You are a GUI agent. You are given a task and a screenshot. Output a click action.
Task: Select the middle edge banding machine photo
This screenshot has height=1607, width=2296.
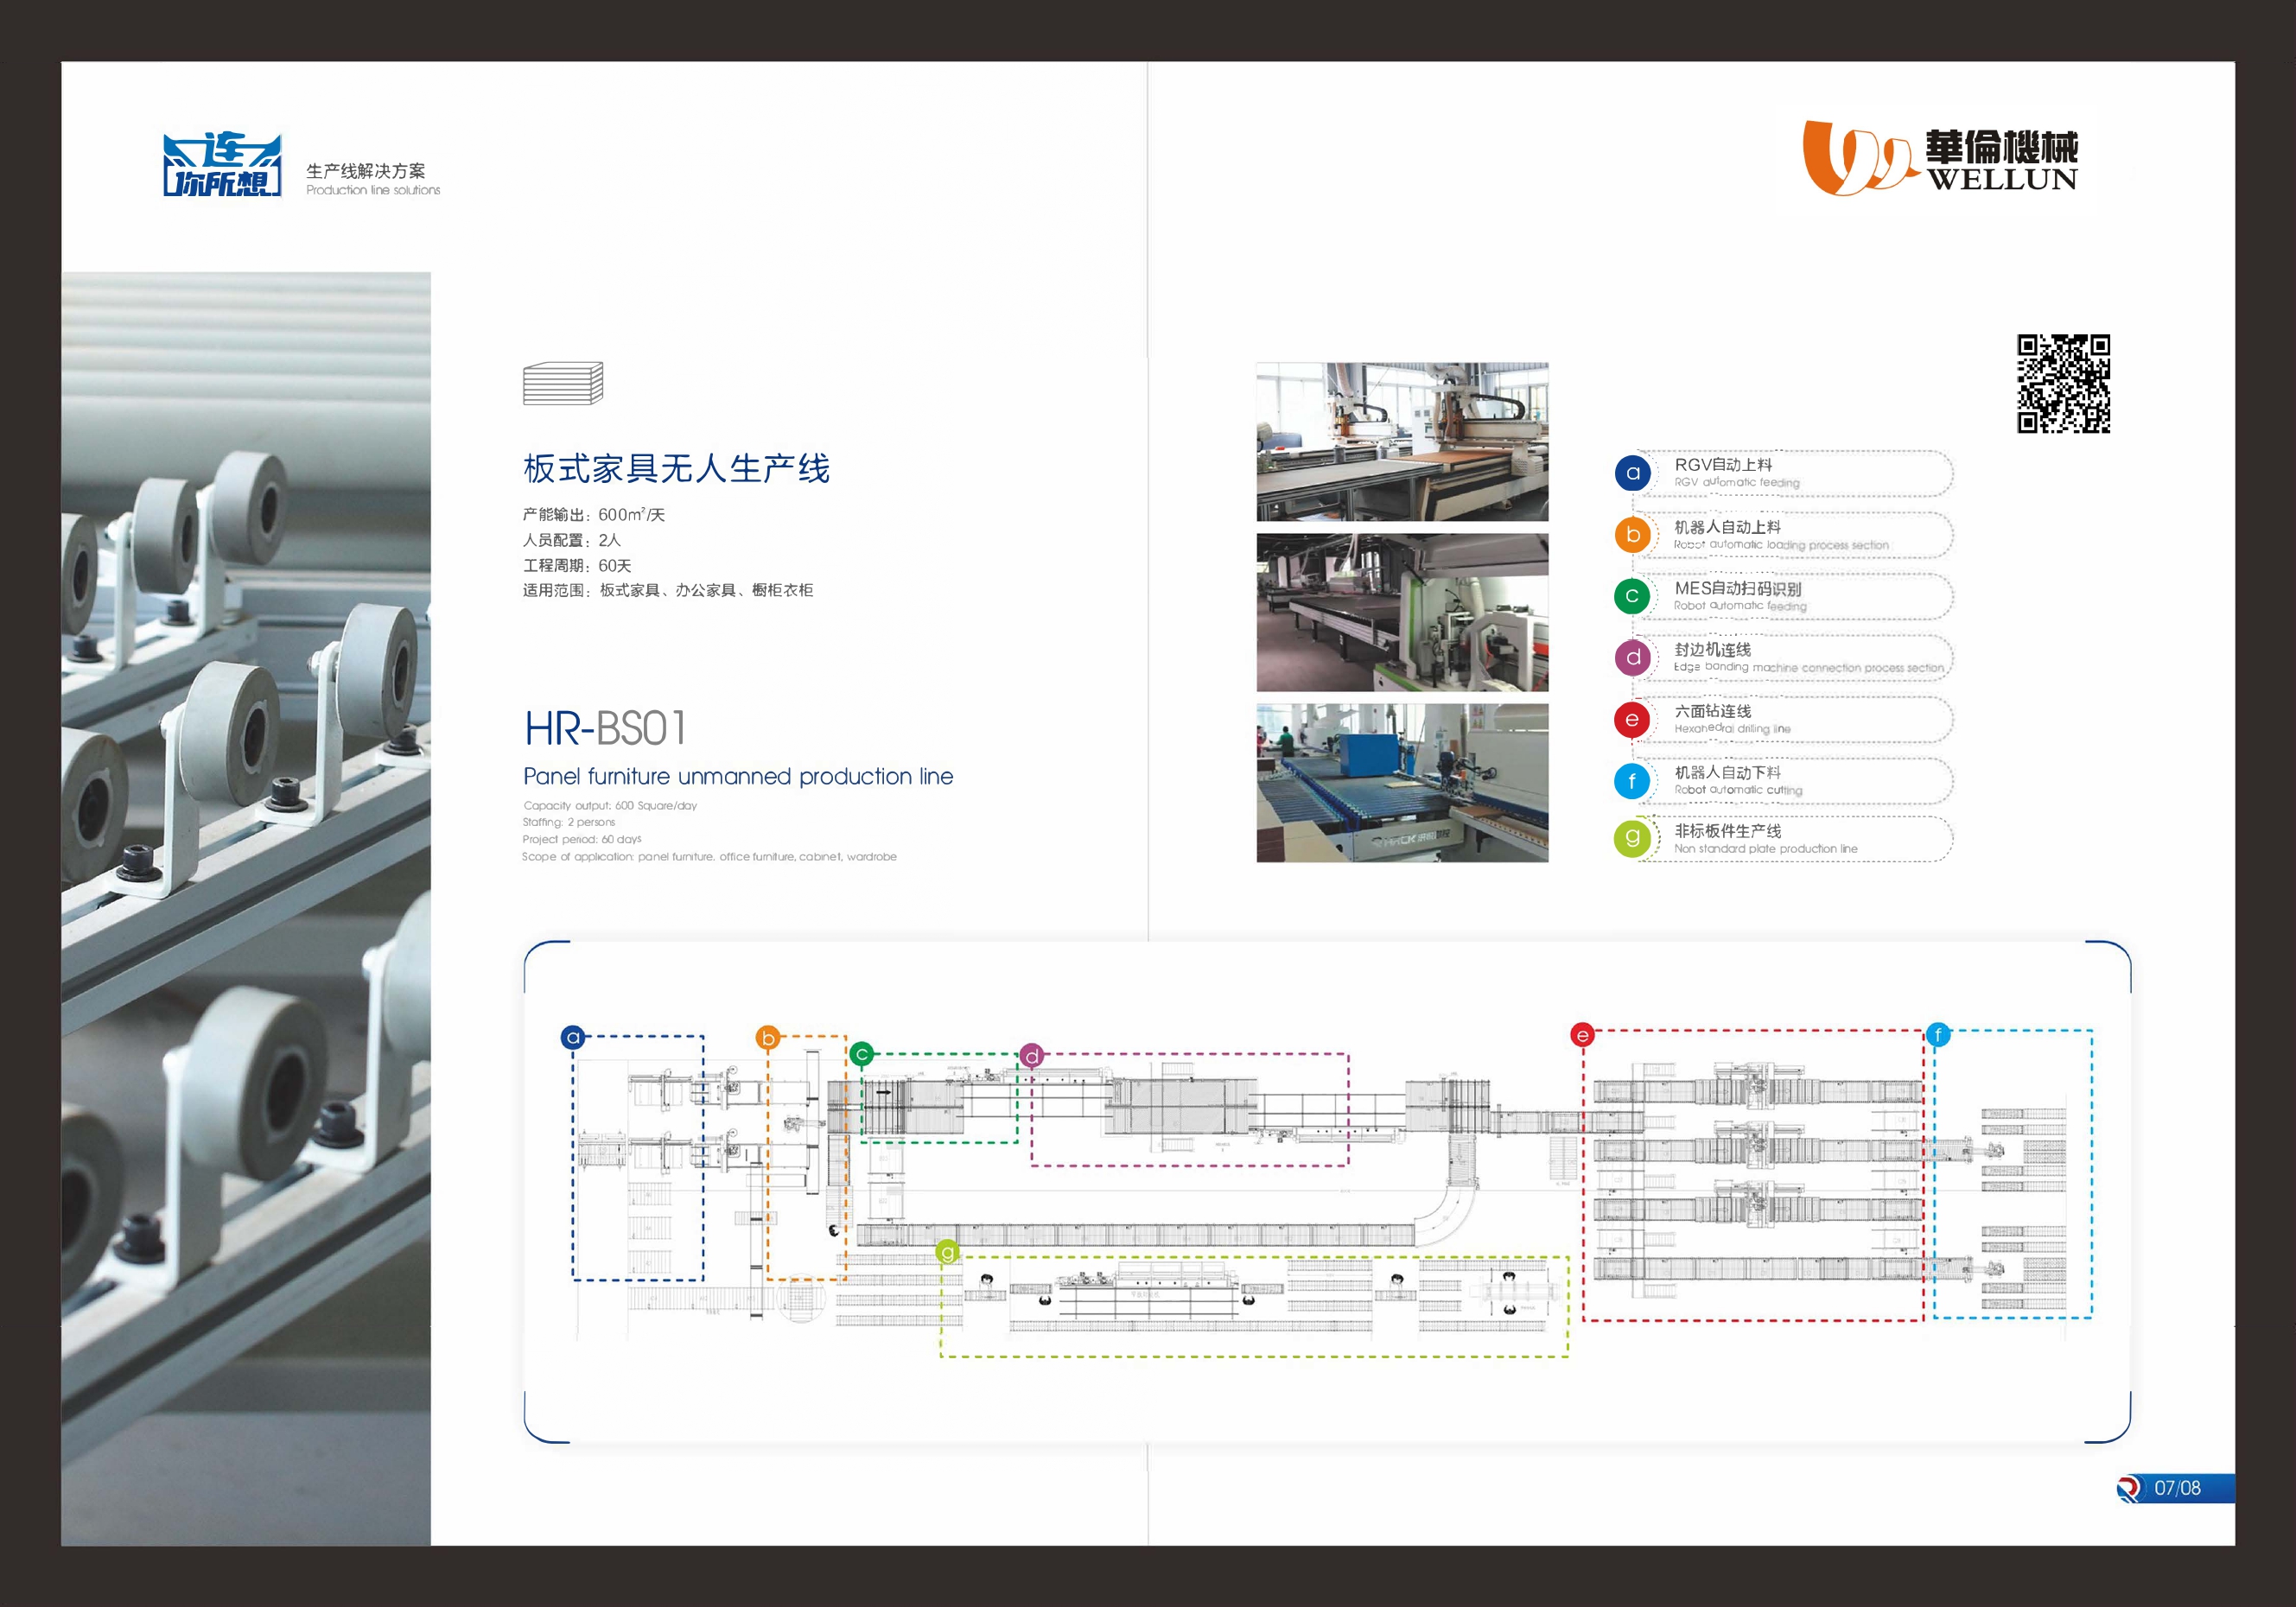click(1402, 612)
